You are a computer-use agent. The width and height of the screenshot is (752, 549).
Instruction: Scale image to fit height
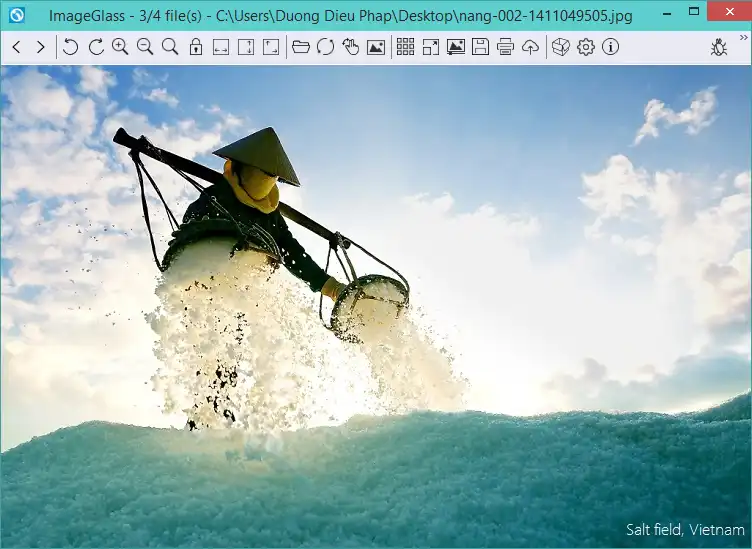click(246, 47)
